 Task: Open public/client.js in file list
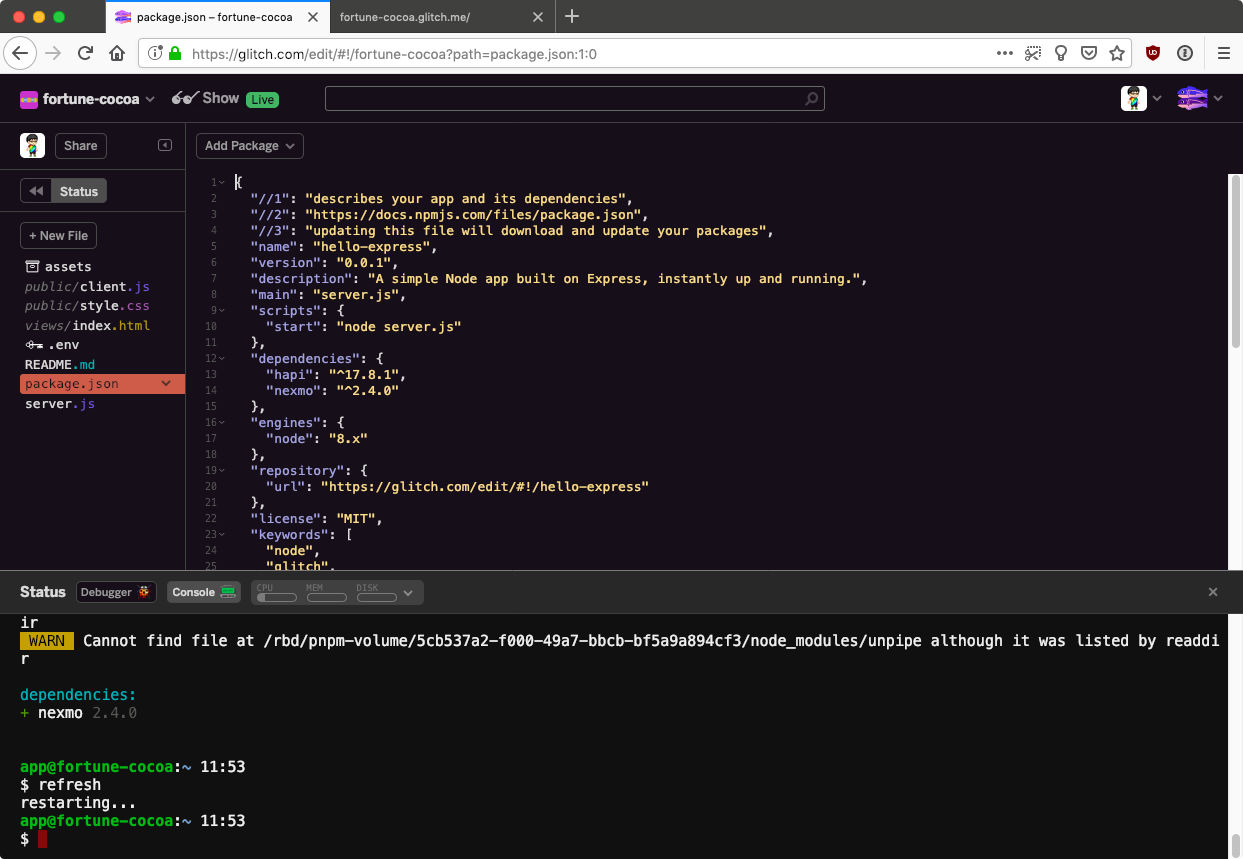[87, 286]
